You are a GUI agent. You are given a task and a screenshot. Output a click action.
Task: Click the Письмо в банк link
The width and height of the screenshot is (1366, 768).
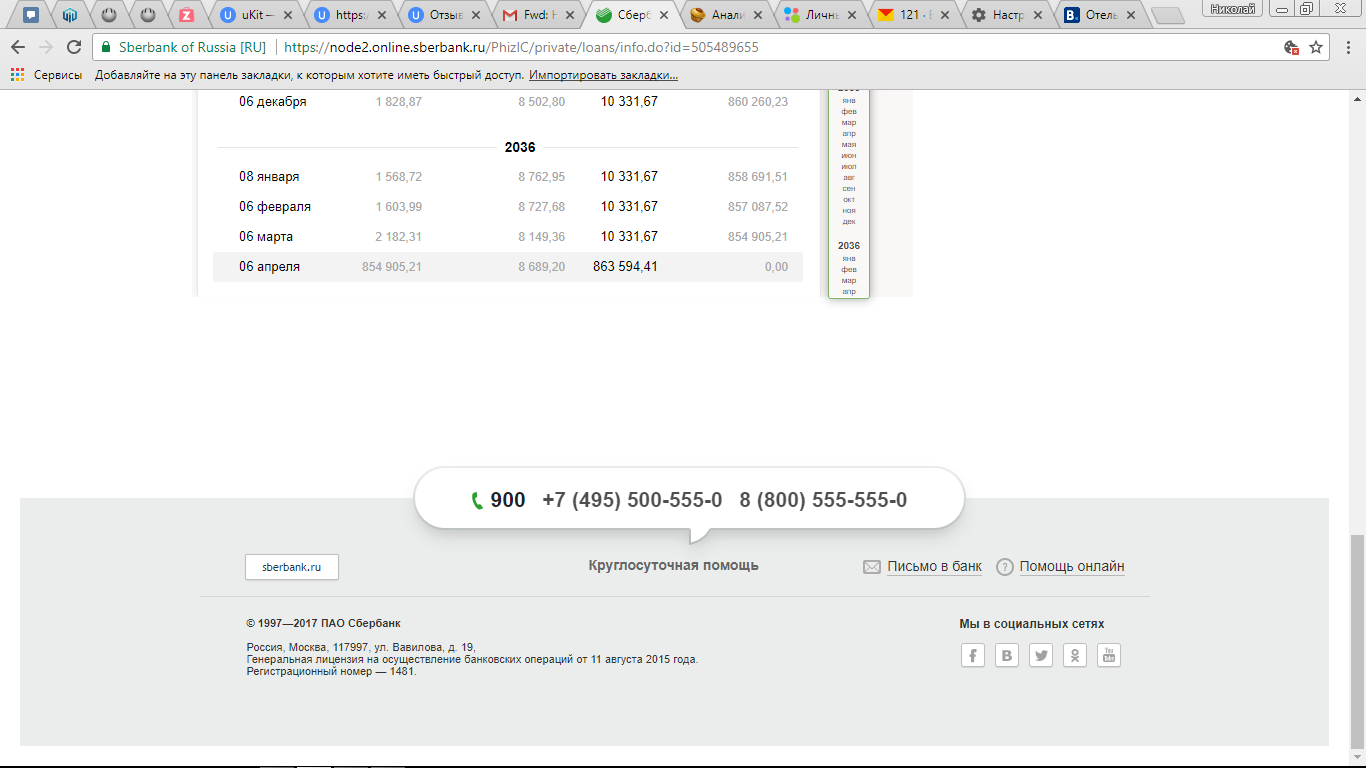[934, 567]
